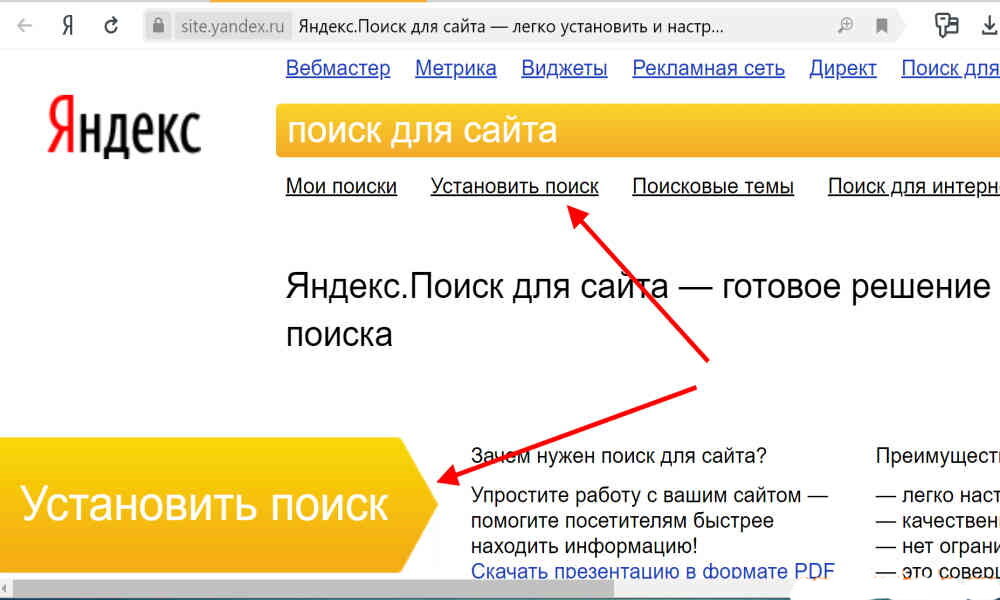Click the horizontal scrollbar thumb

[312, 589]
